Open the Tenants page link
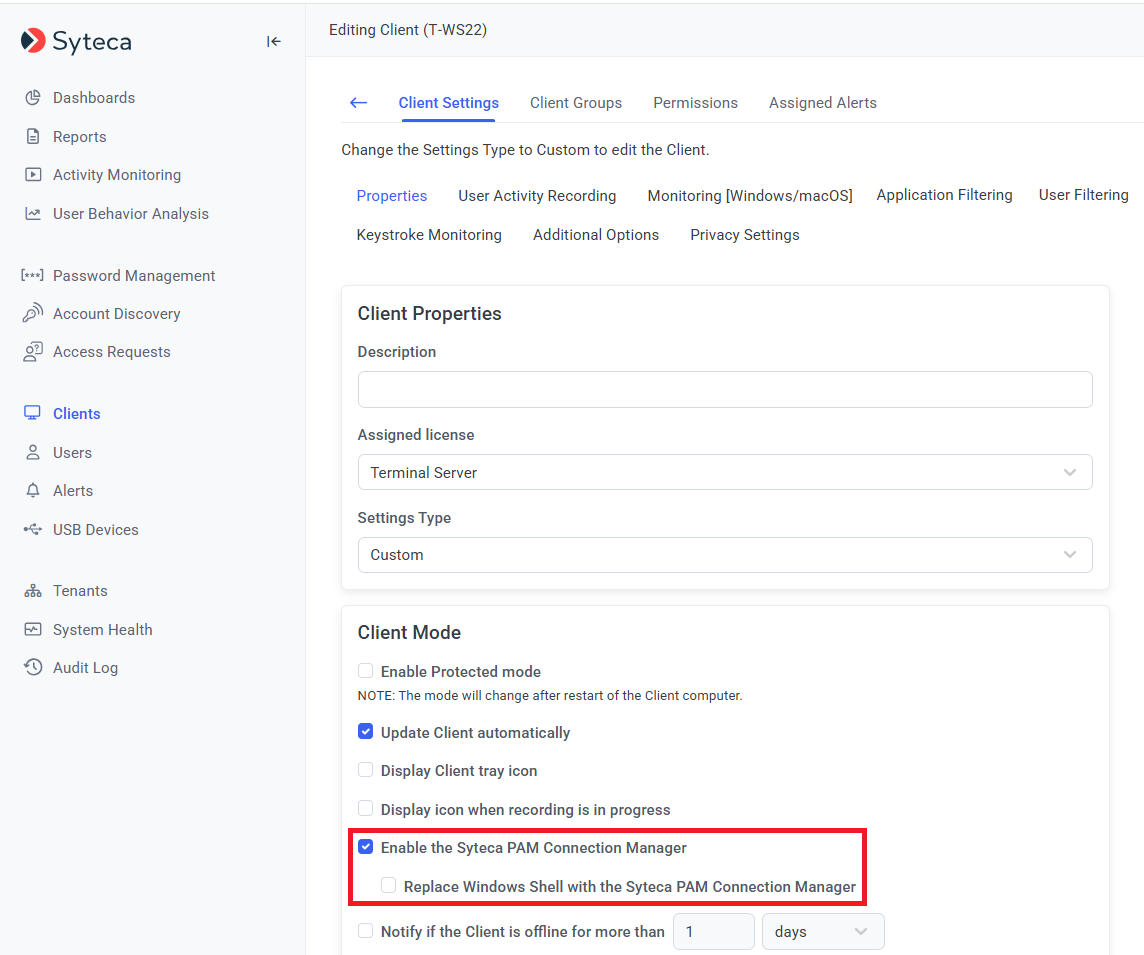 [80, 591]
